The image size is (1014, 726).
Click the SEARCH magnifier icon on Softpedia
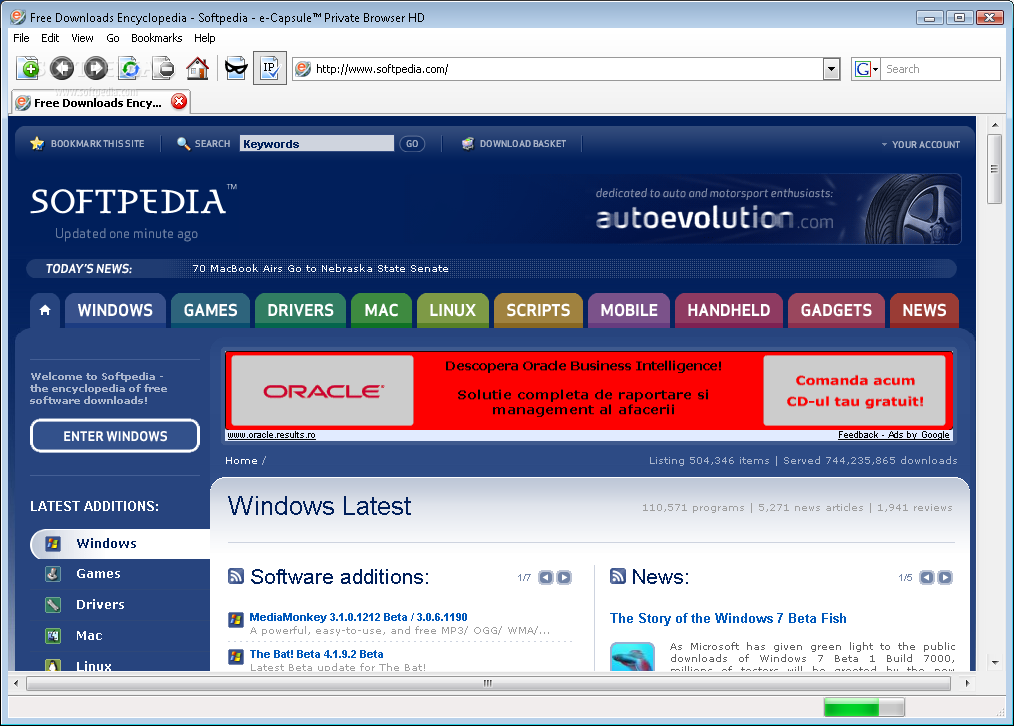click(183, 144)
